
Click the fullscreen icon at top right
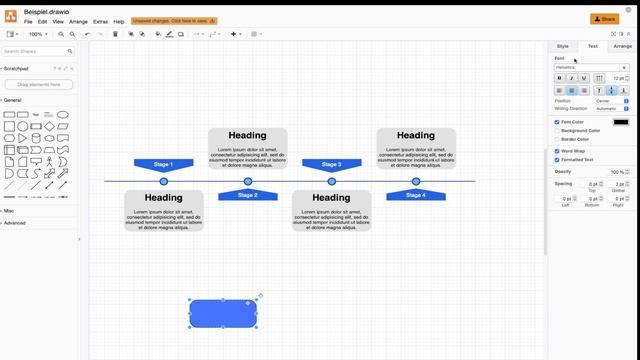click(613, 34)
